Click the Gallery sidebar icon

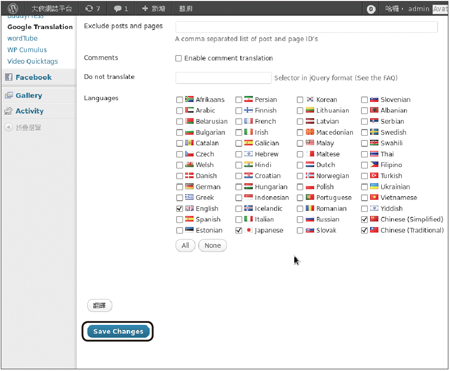point(9,95)
